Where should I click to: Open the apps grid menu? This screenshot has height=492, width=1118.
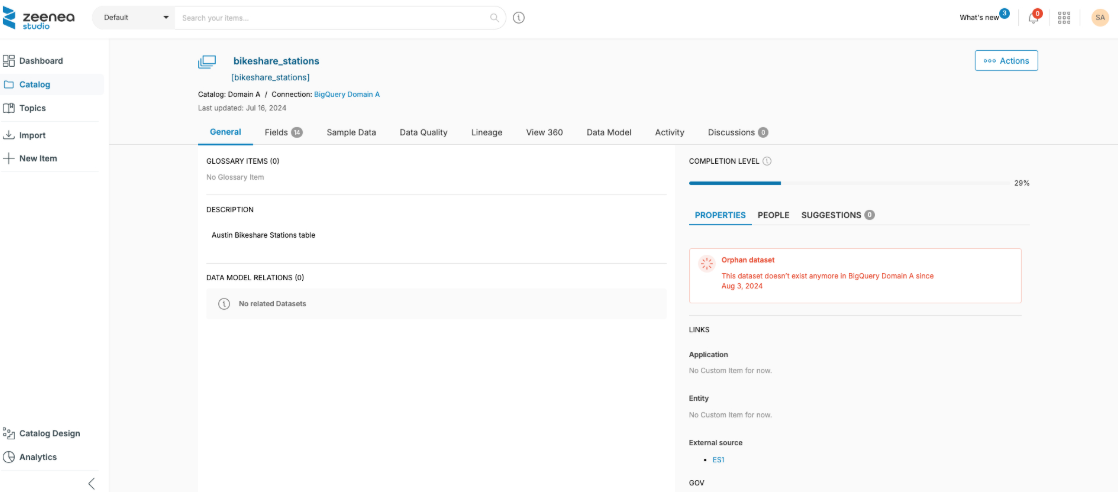tap(1064, 18)
